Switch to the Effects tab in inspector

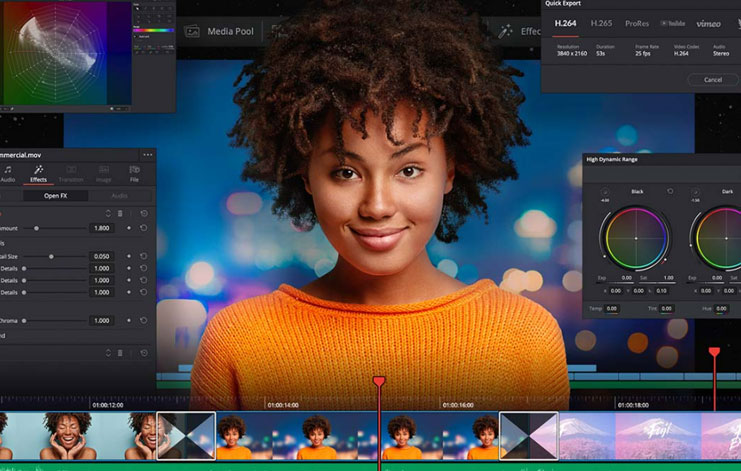(x=38, y=173)
